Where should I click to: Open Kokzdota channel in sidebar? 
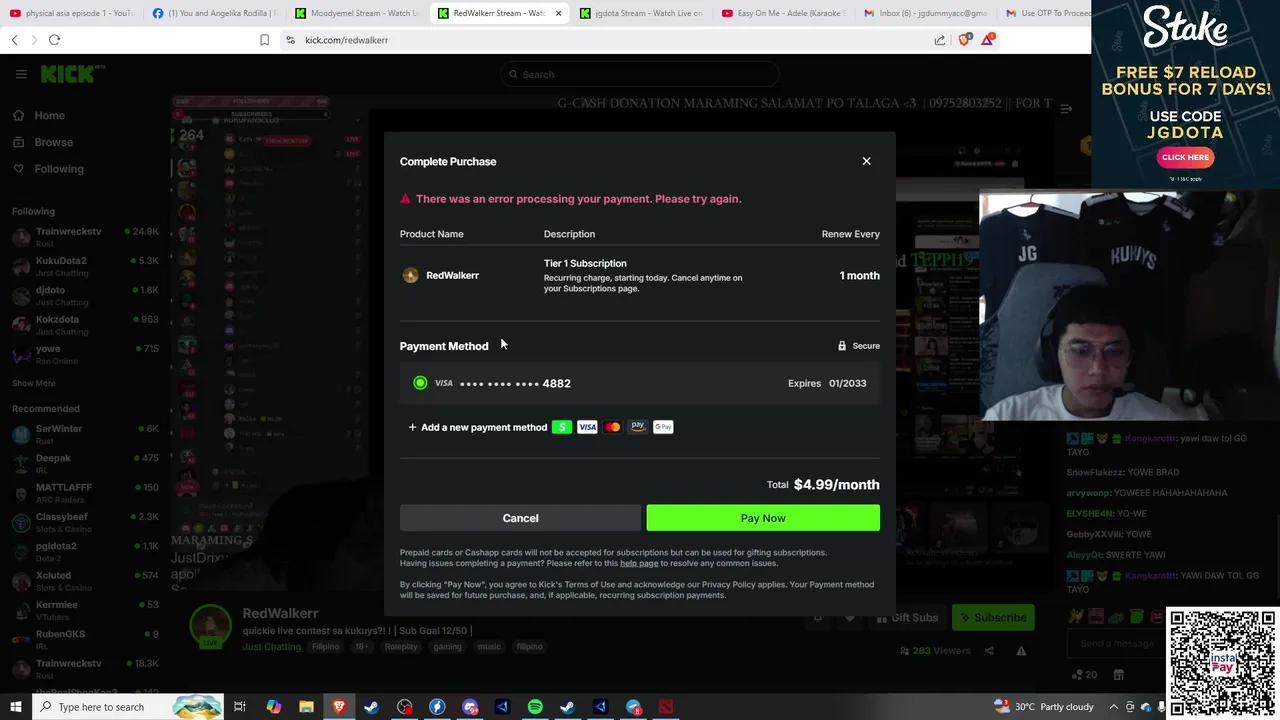coord(85,325)
